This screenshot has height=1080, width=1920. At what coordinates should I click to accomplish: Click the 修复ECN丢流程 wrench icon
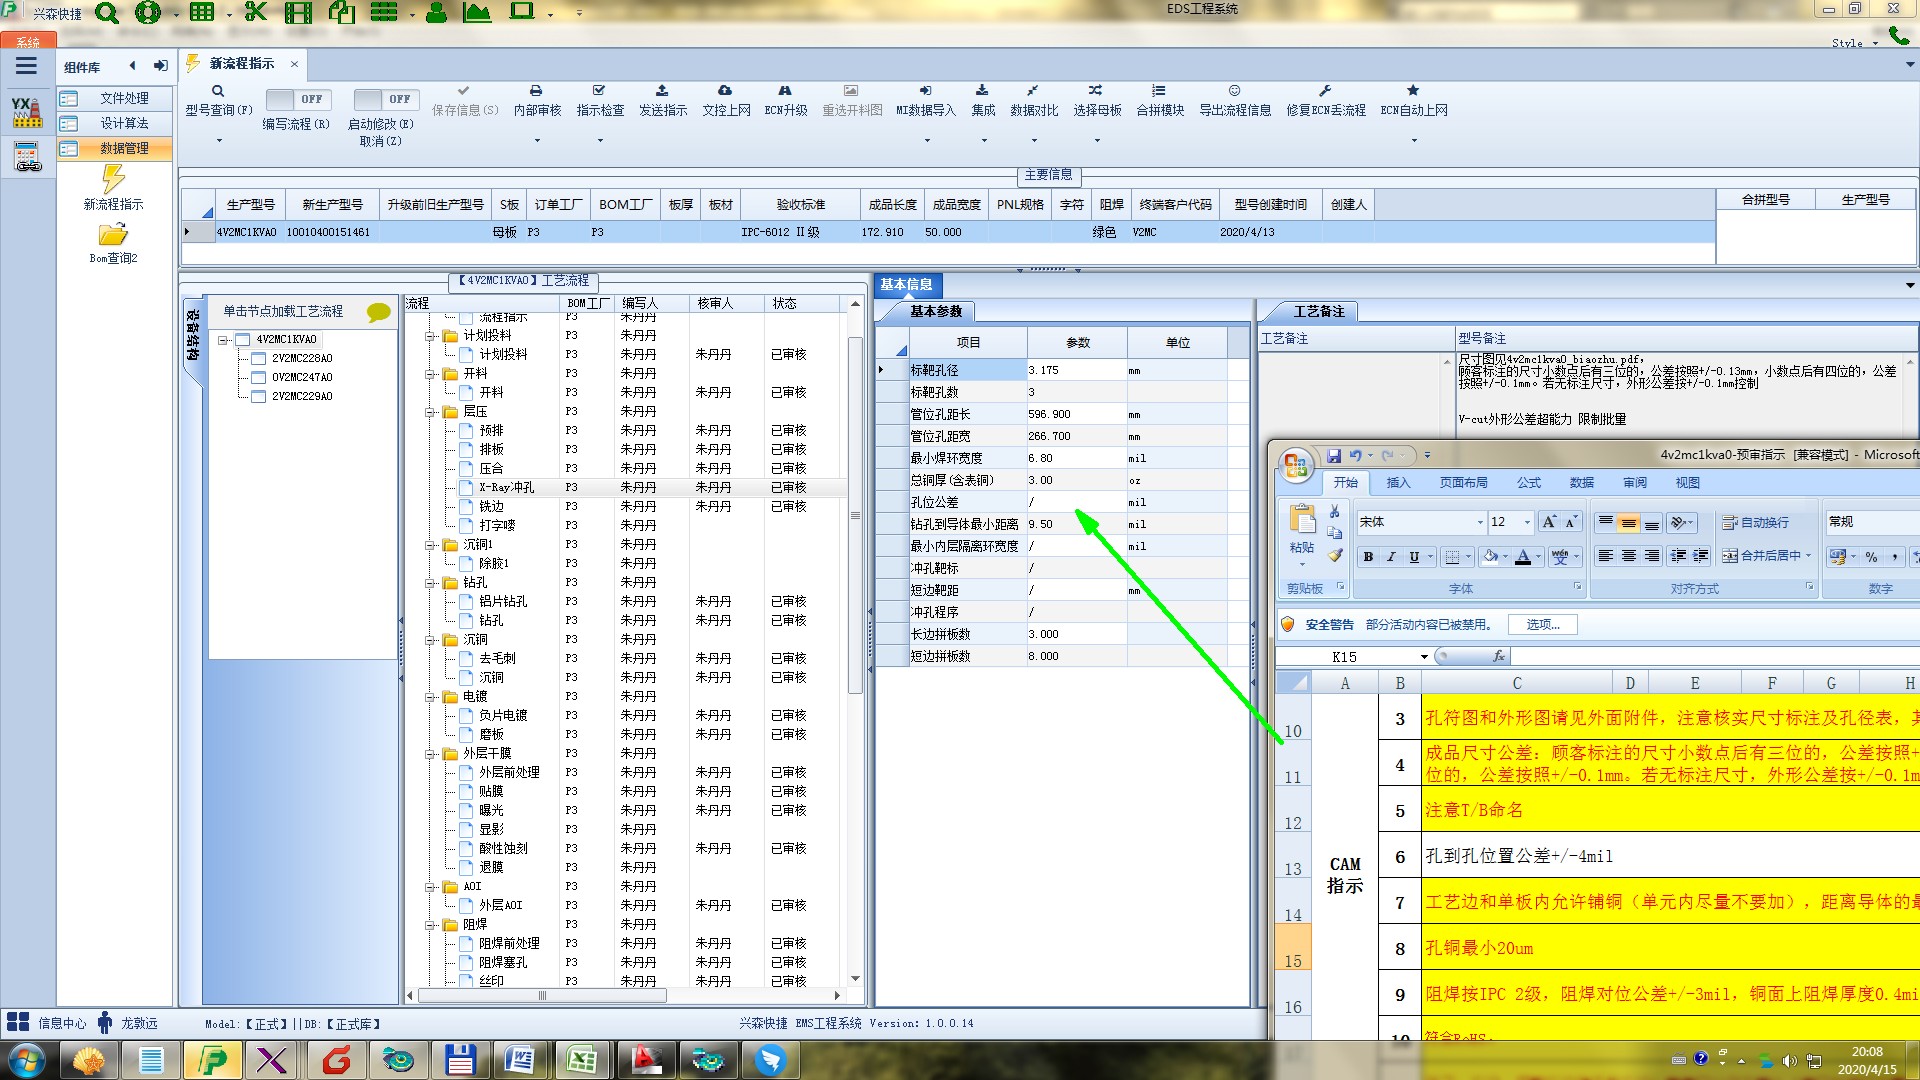click(x=1324, y=91)
